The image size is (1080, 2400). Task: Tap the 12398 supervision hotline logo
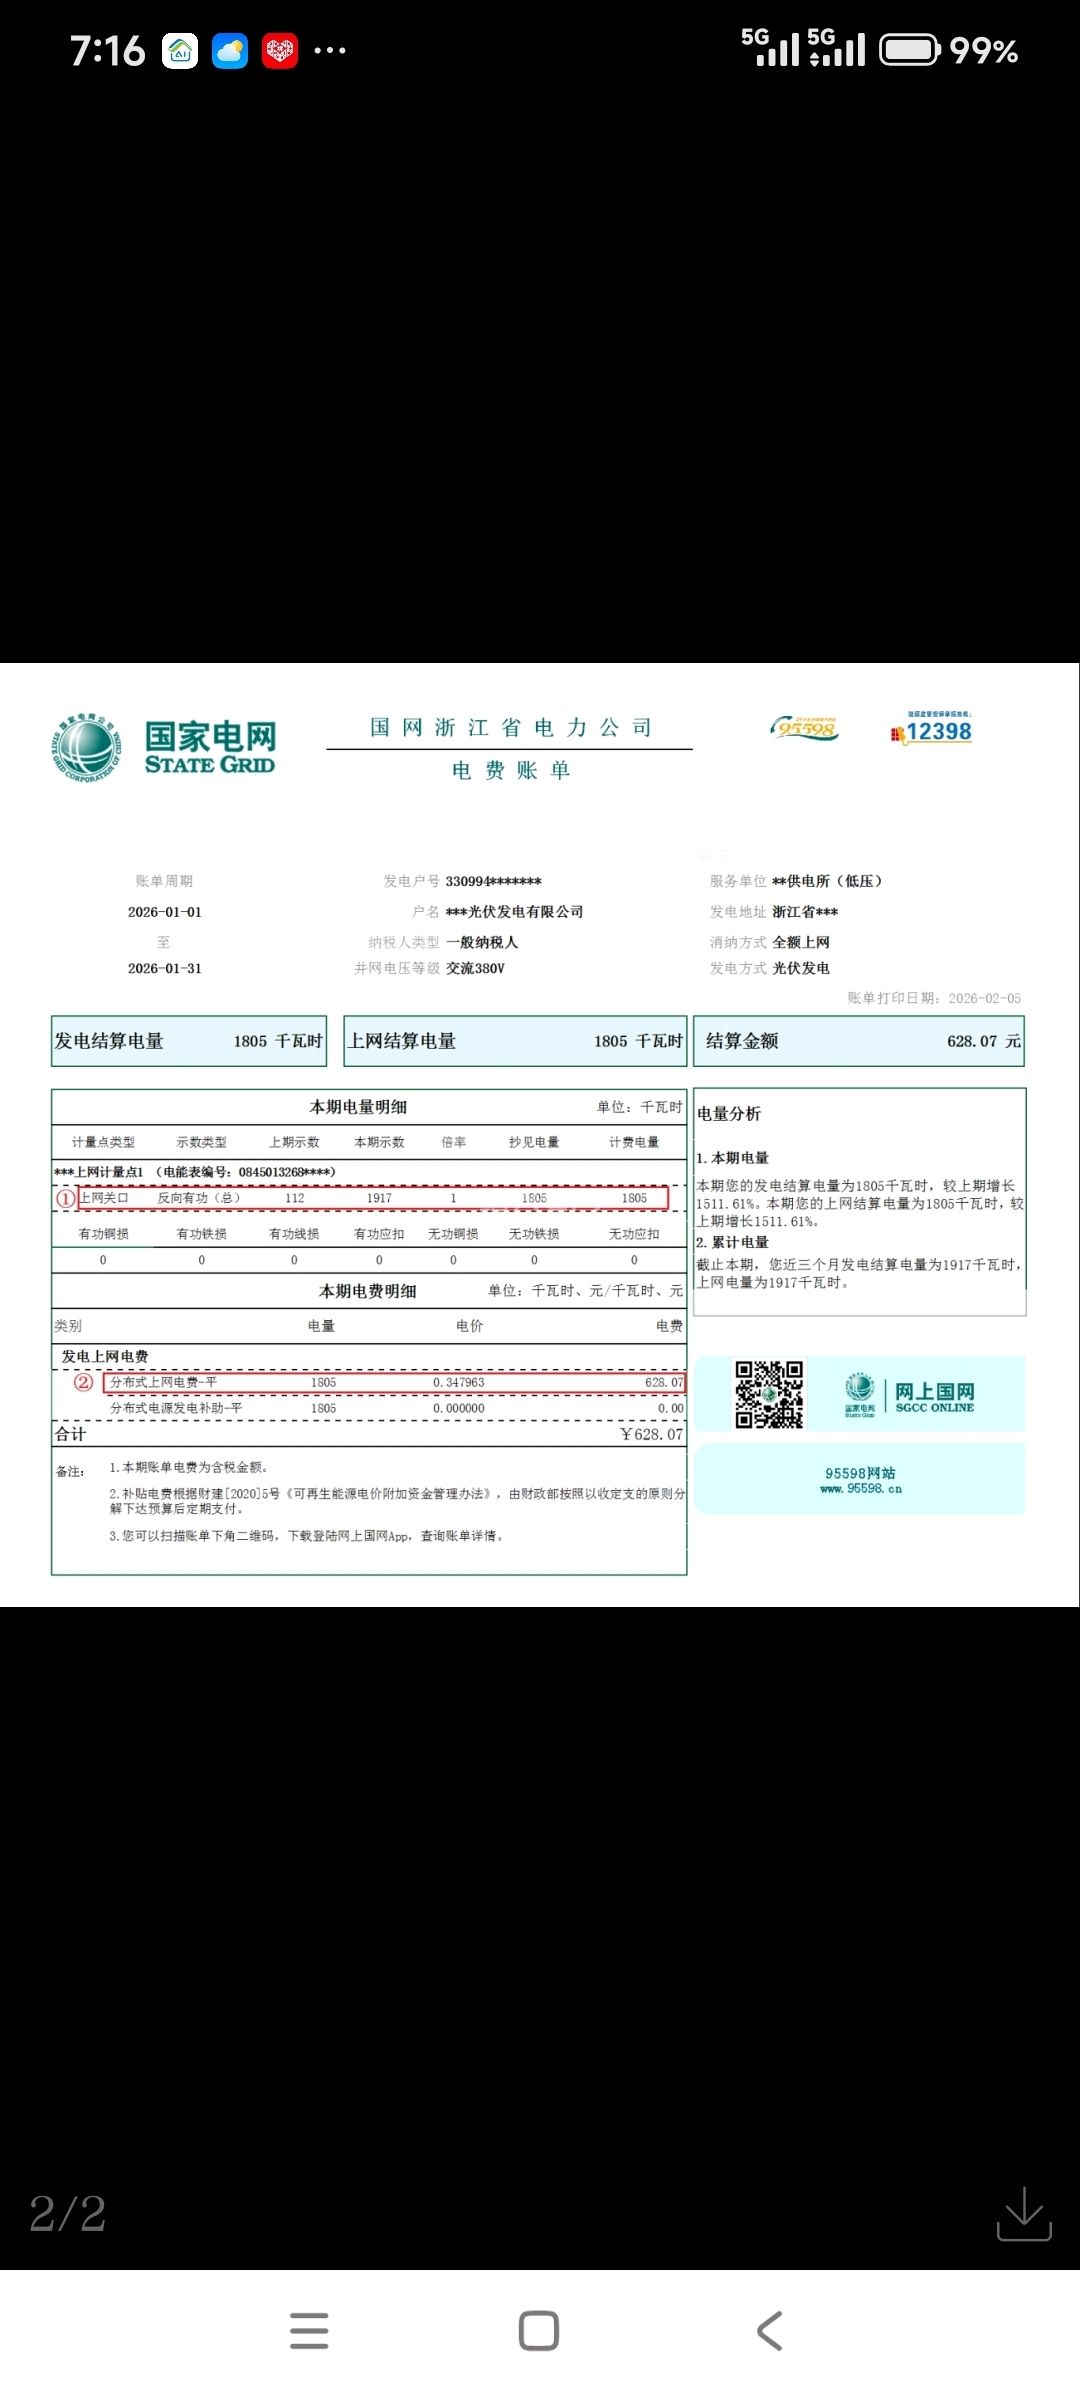click(x=932, y=729)
